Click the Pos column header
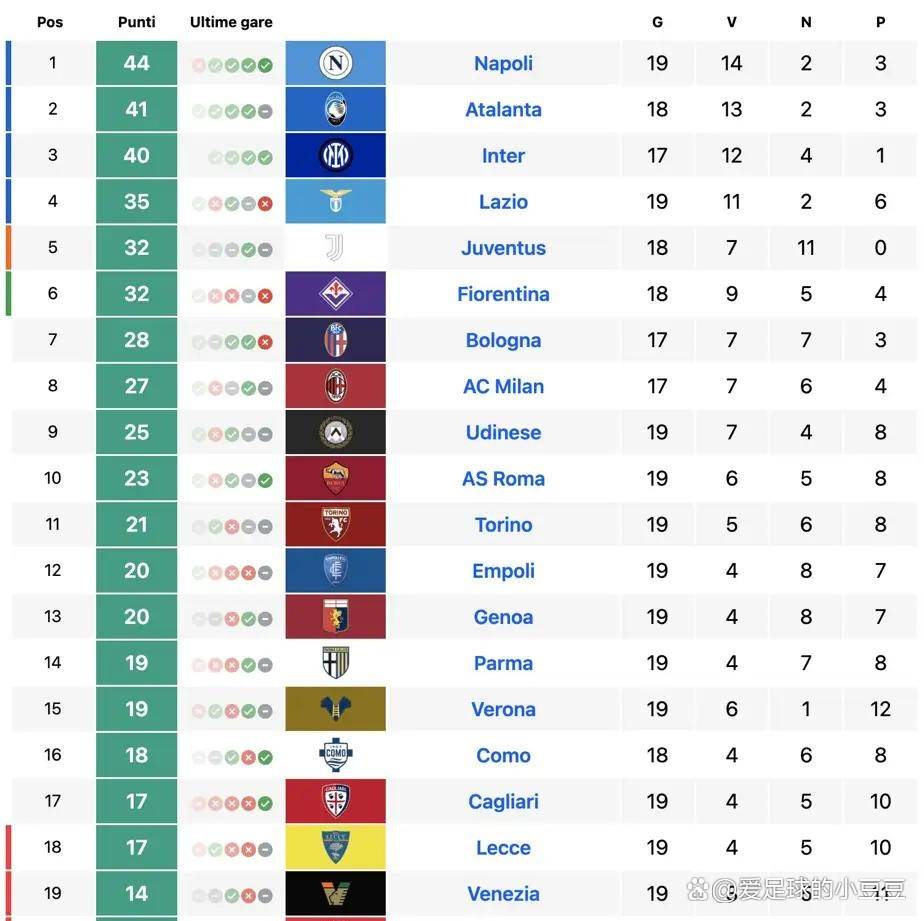This screenshot has width=924, height=921. click(x=50, y=22)
